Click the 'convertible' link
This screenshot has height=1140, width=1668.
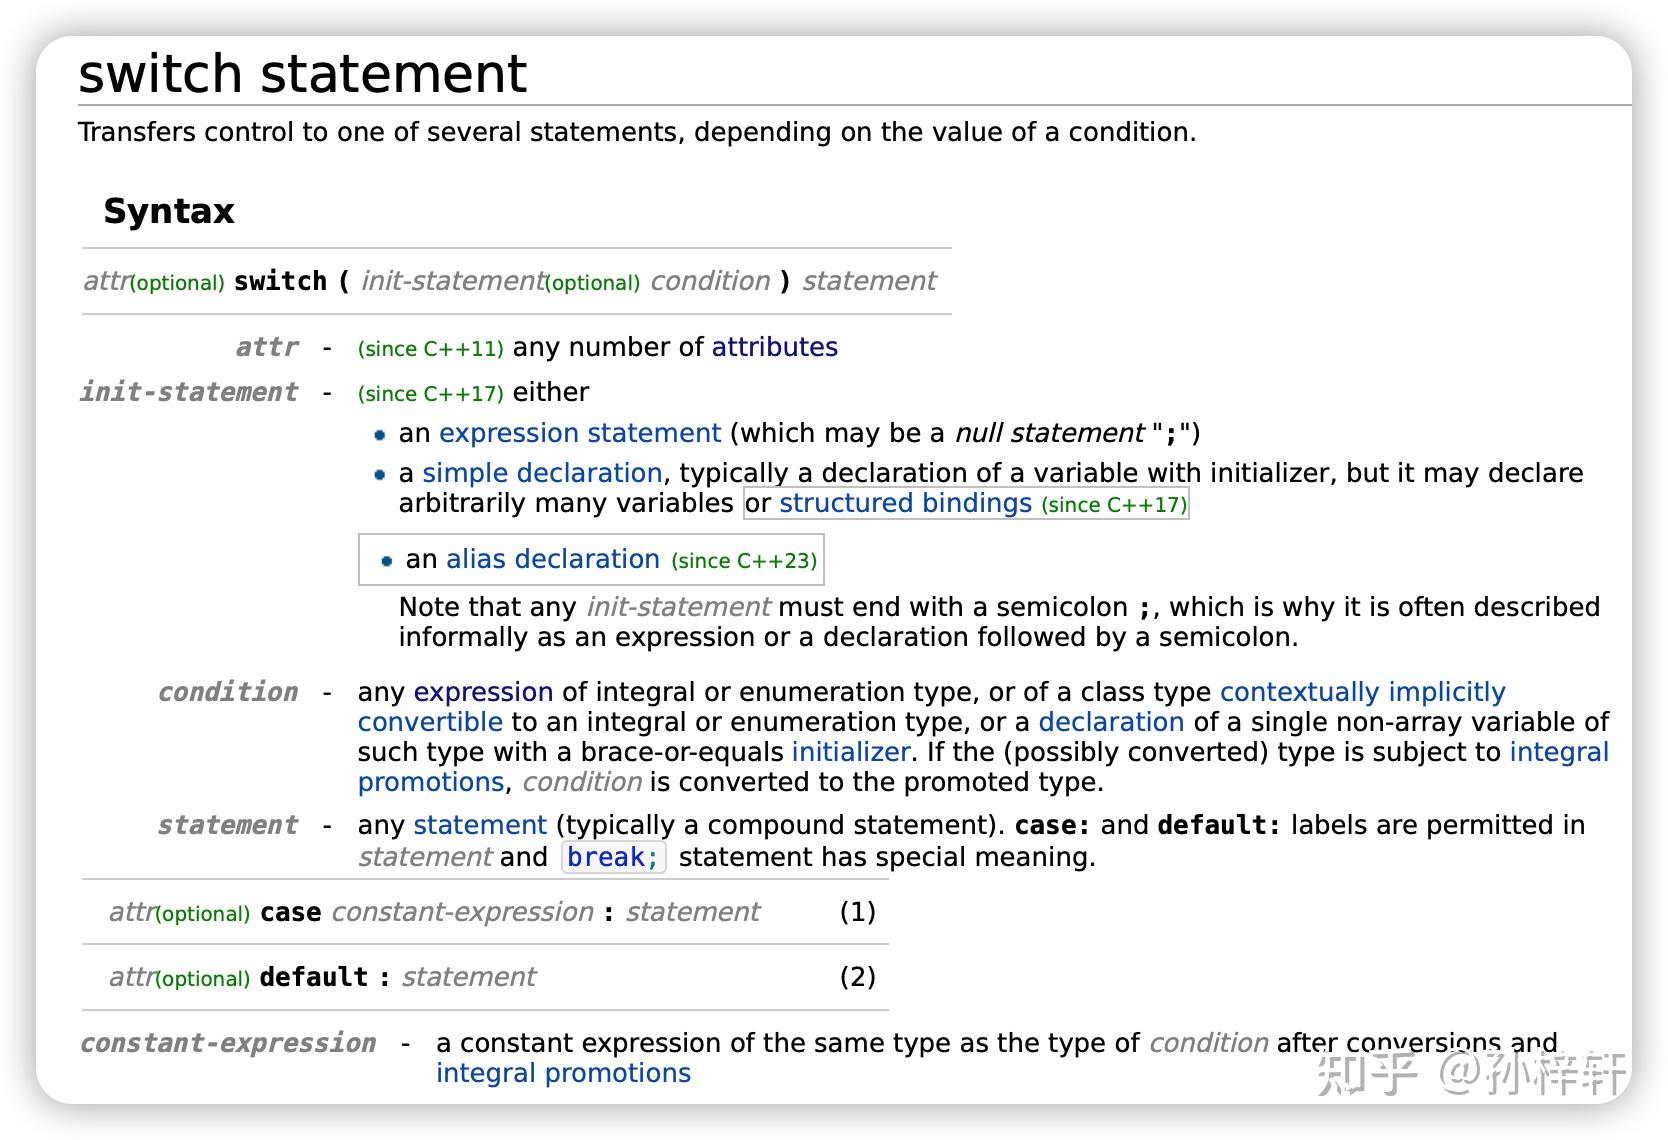(430, 722)
